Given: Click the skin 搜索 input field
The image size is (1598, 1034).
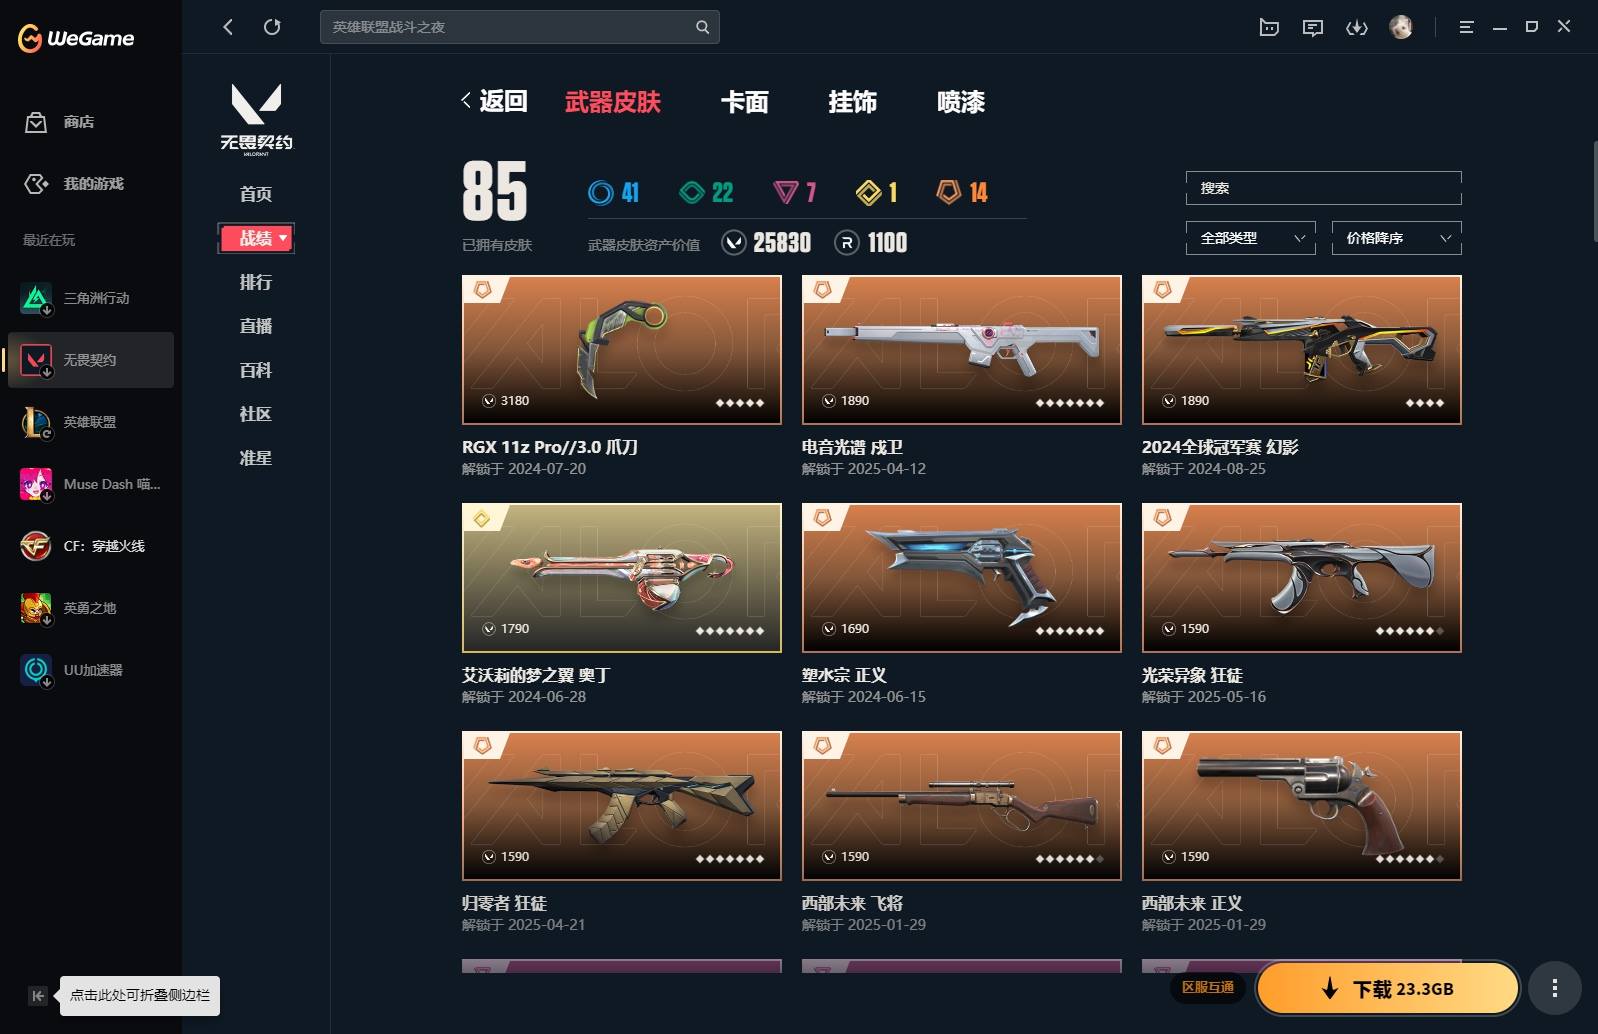Looking at the screenshot, I should (x=1324, y=188).
